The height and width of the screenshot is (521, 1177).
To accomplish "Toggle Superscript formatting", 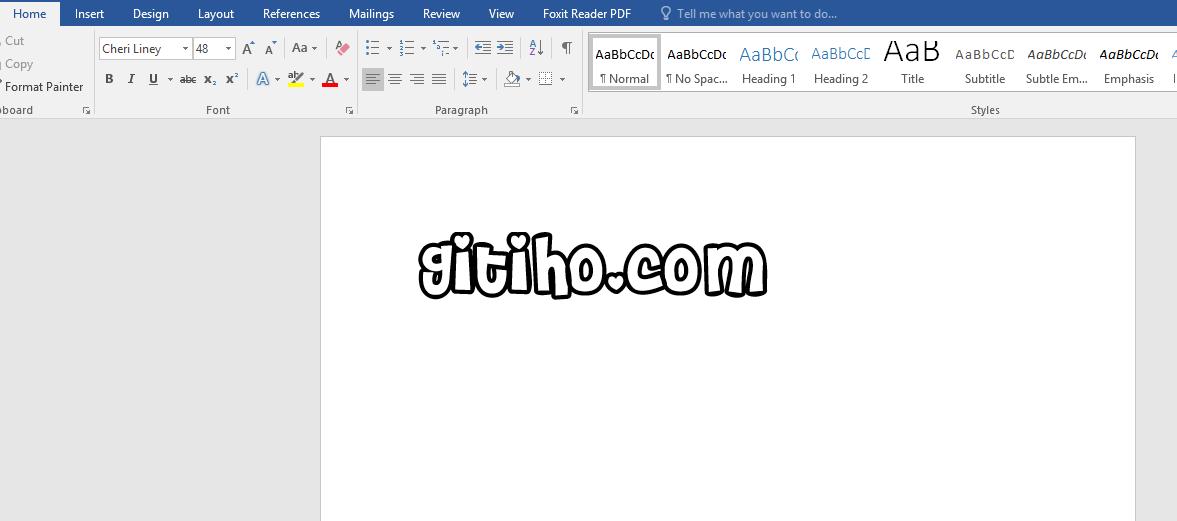I will [x=232, y=79].
